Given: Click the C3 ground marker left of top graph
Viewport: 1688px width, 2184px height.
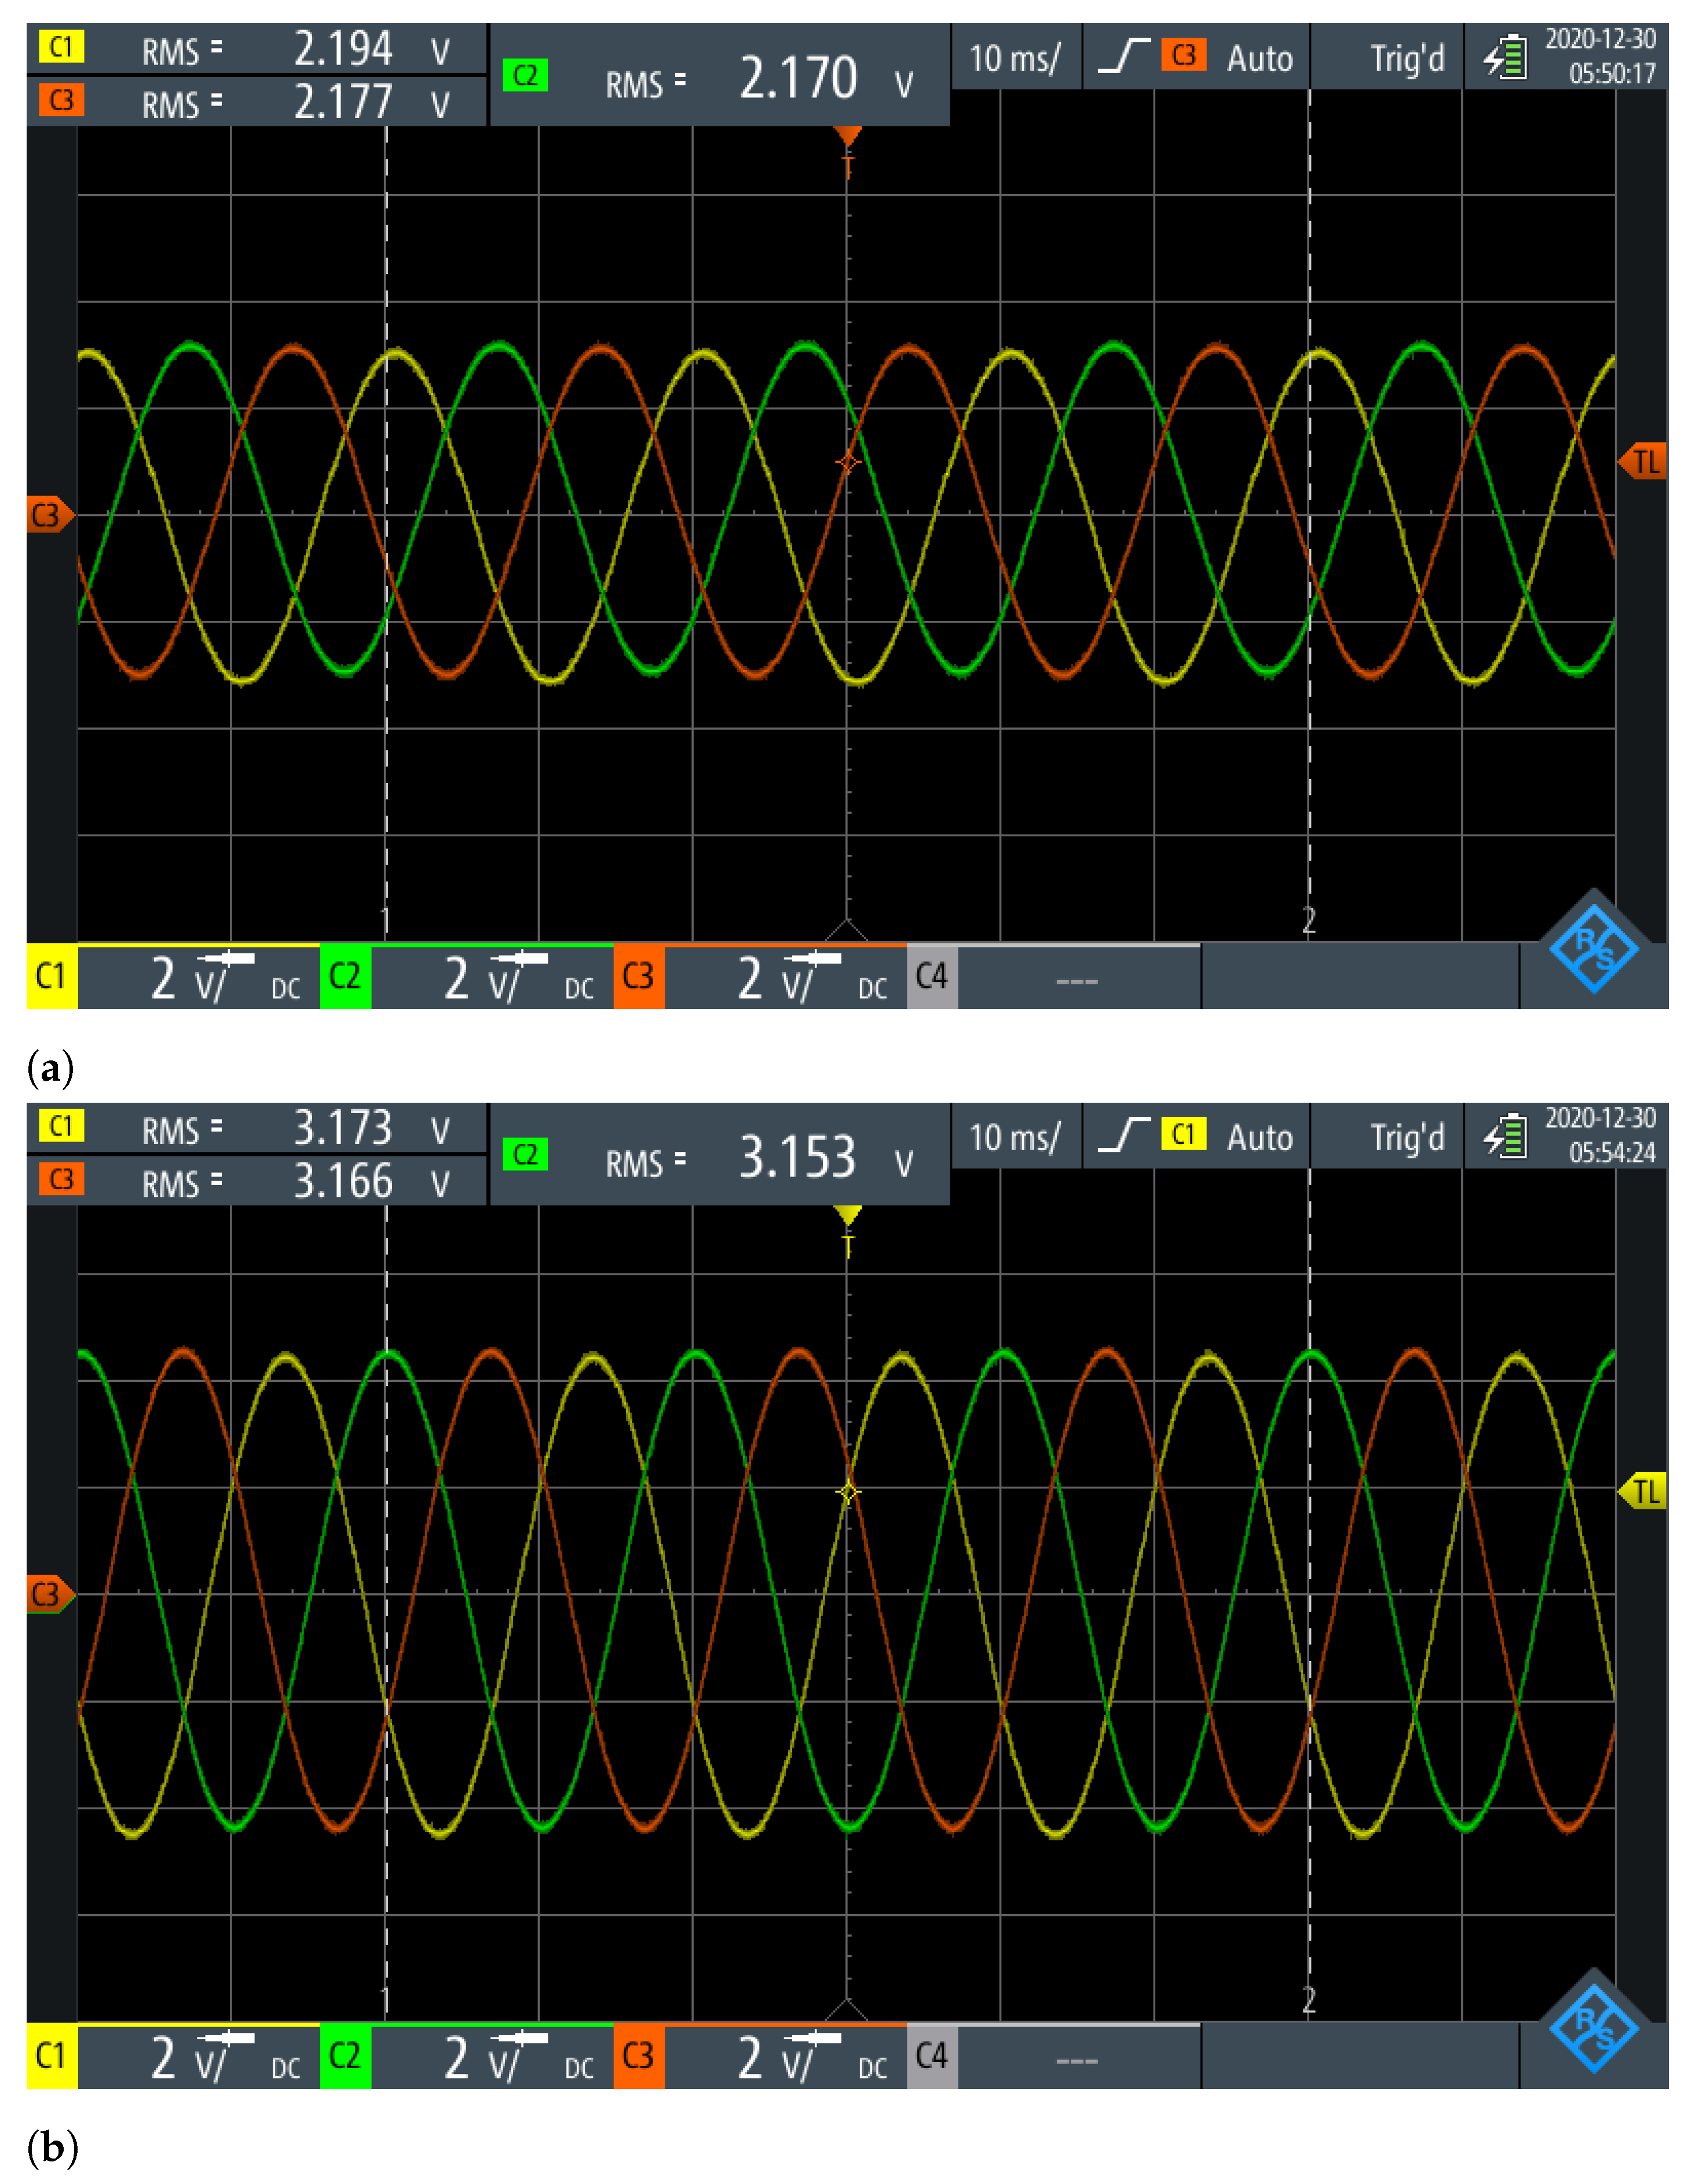Looking at the screenshot, I should coord(49,515).
